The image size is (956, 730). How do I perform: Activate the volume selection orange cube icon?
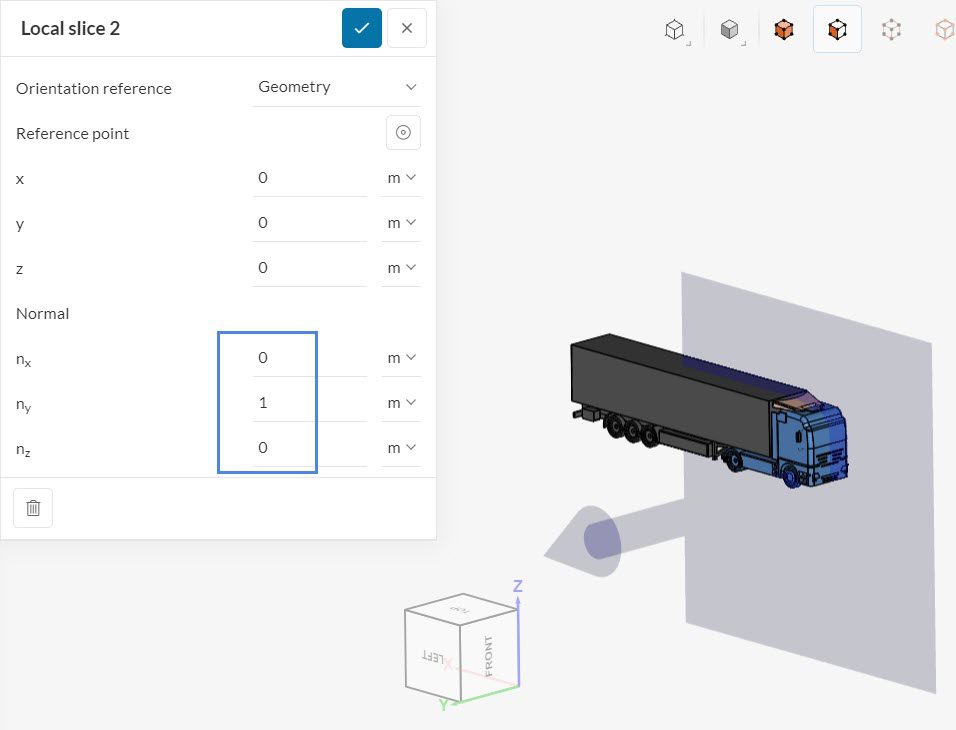(784, 31)
